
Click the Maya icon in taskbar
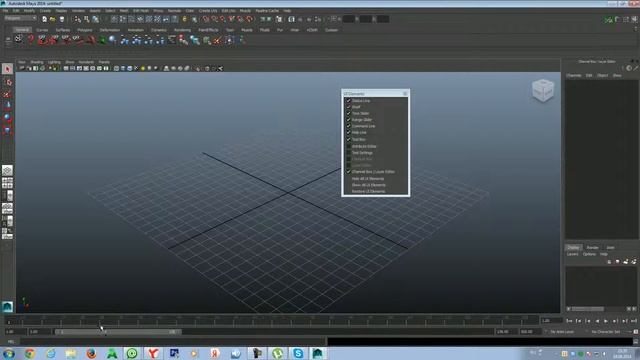[318, 353]
